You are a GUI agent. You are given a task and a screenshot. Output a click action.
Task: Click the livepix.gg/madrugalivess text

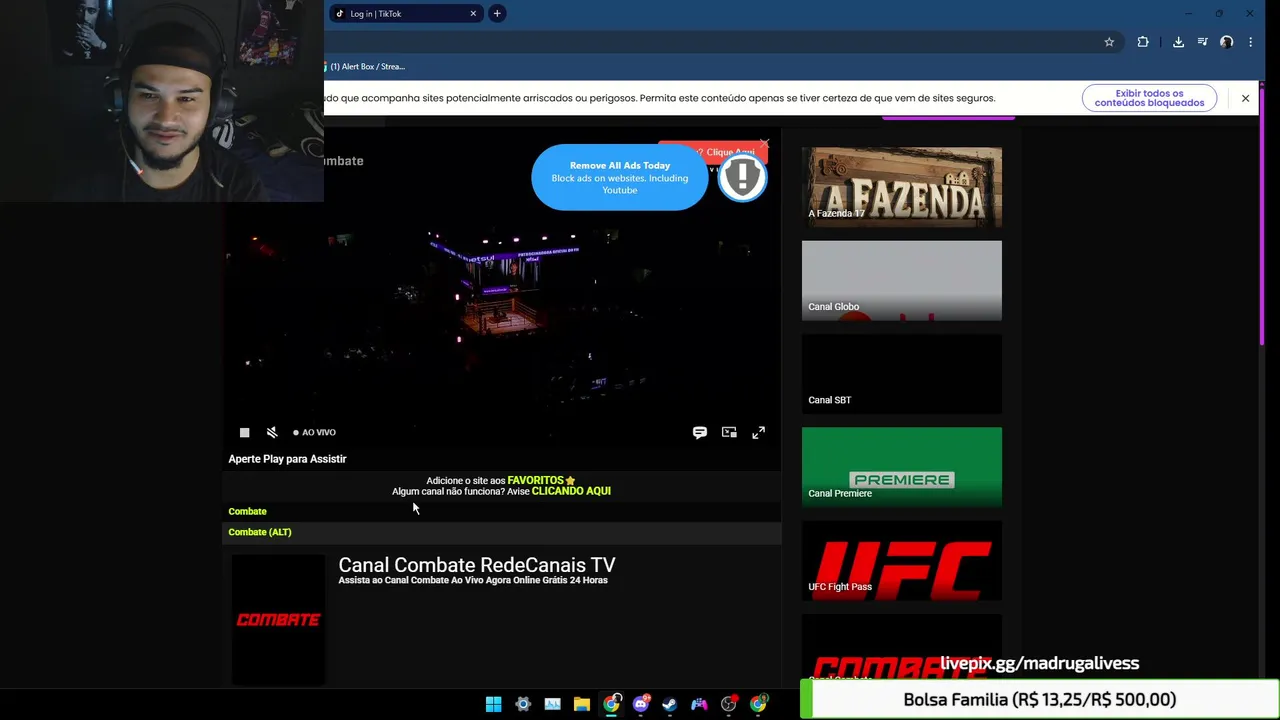point(1039,663)
